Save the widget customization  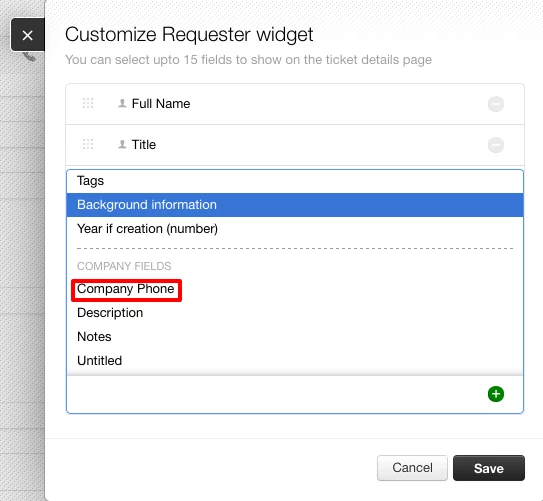click(489, 468)
